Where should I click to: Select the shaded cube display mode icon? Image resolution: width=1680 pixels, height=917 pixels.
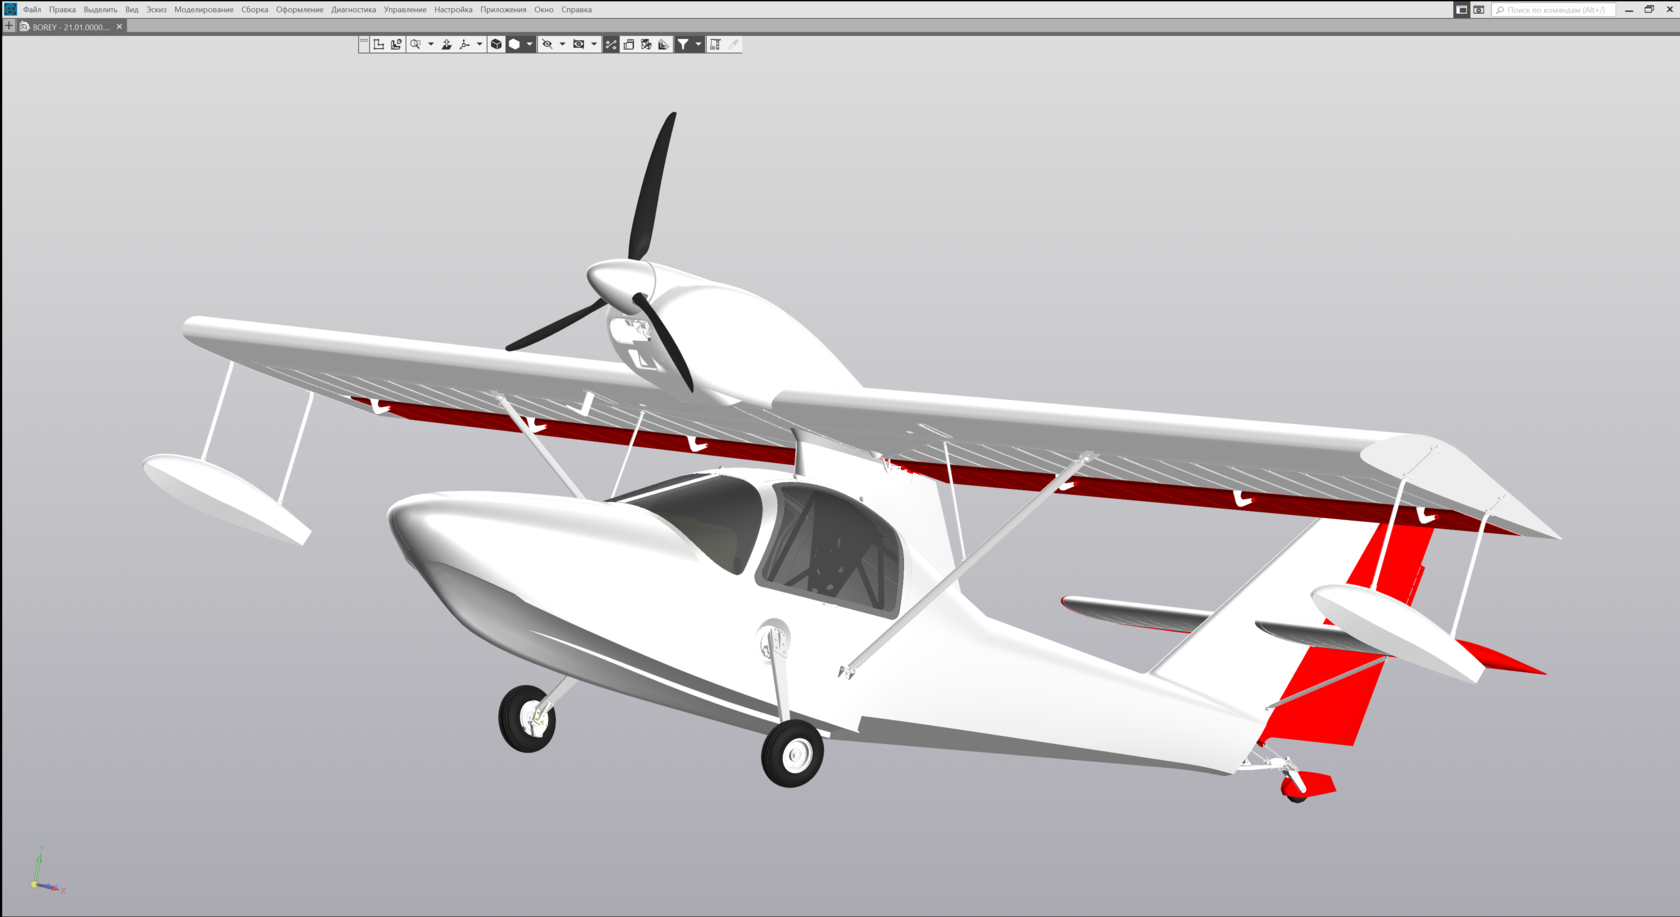point(496,44)
